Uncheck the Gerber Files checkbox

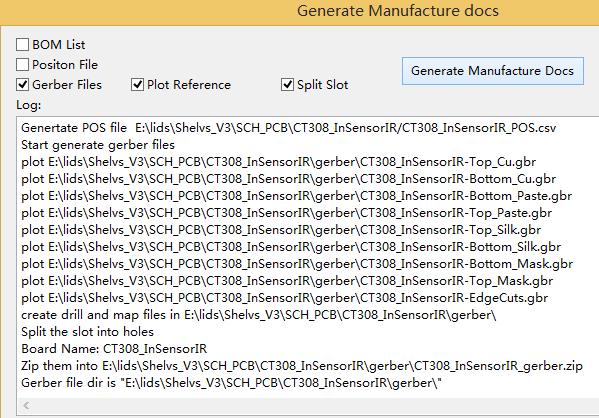click(x=23, y=84)
